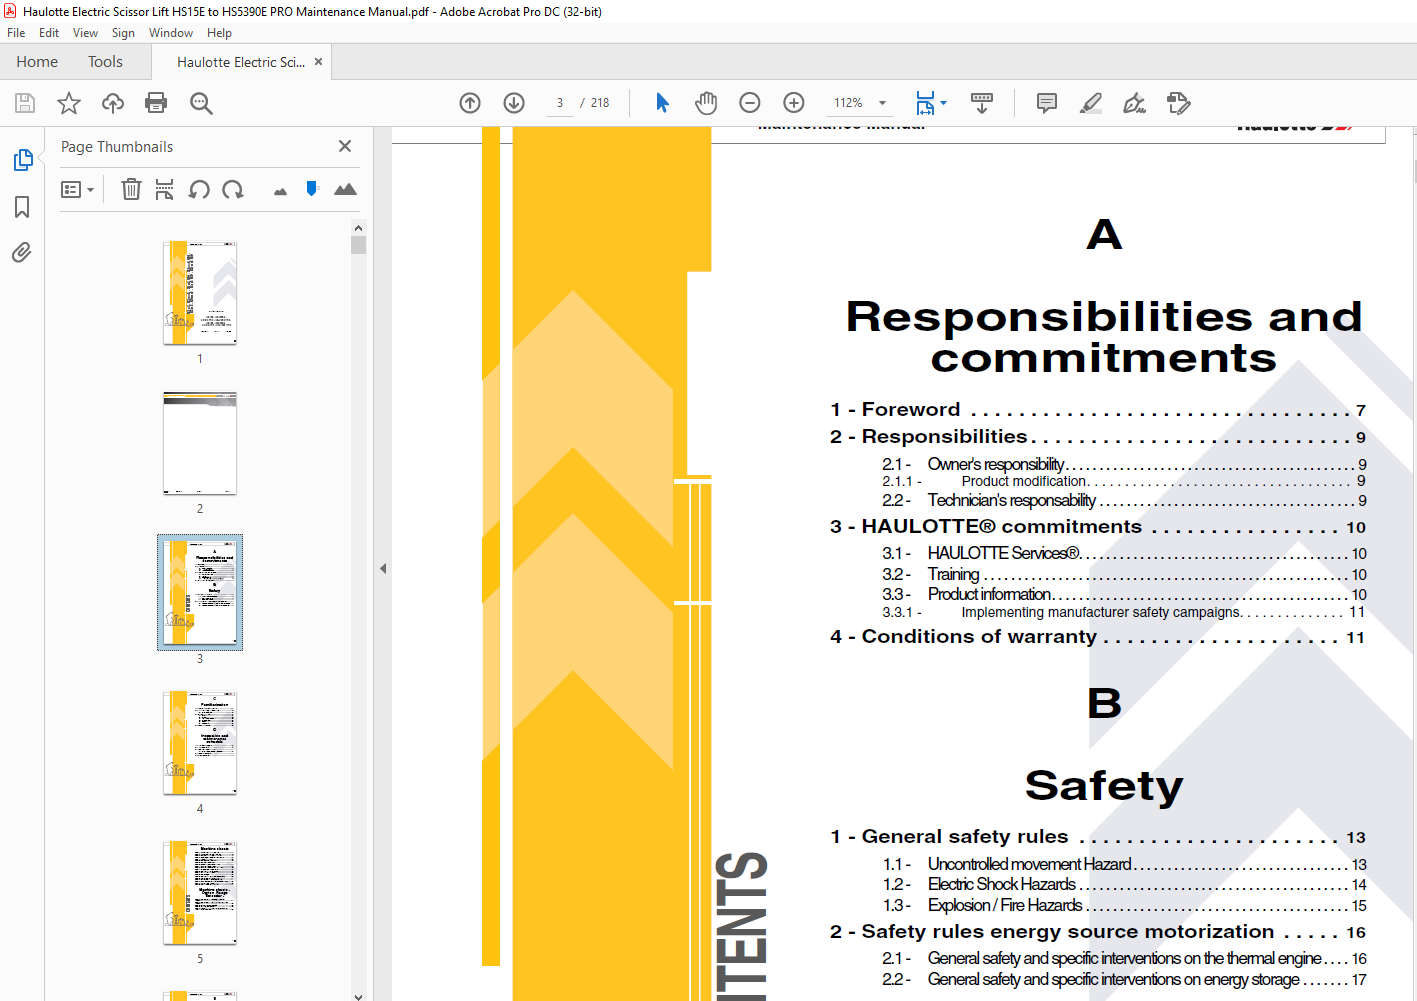Open '4 - Conditions of warranty' entry
1417x1001 pixels.
point(1097,637)
